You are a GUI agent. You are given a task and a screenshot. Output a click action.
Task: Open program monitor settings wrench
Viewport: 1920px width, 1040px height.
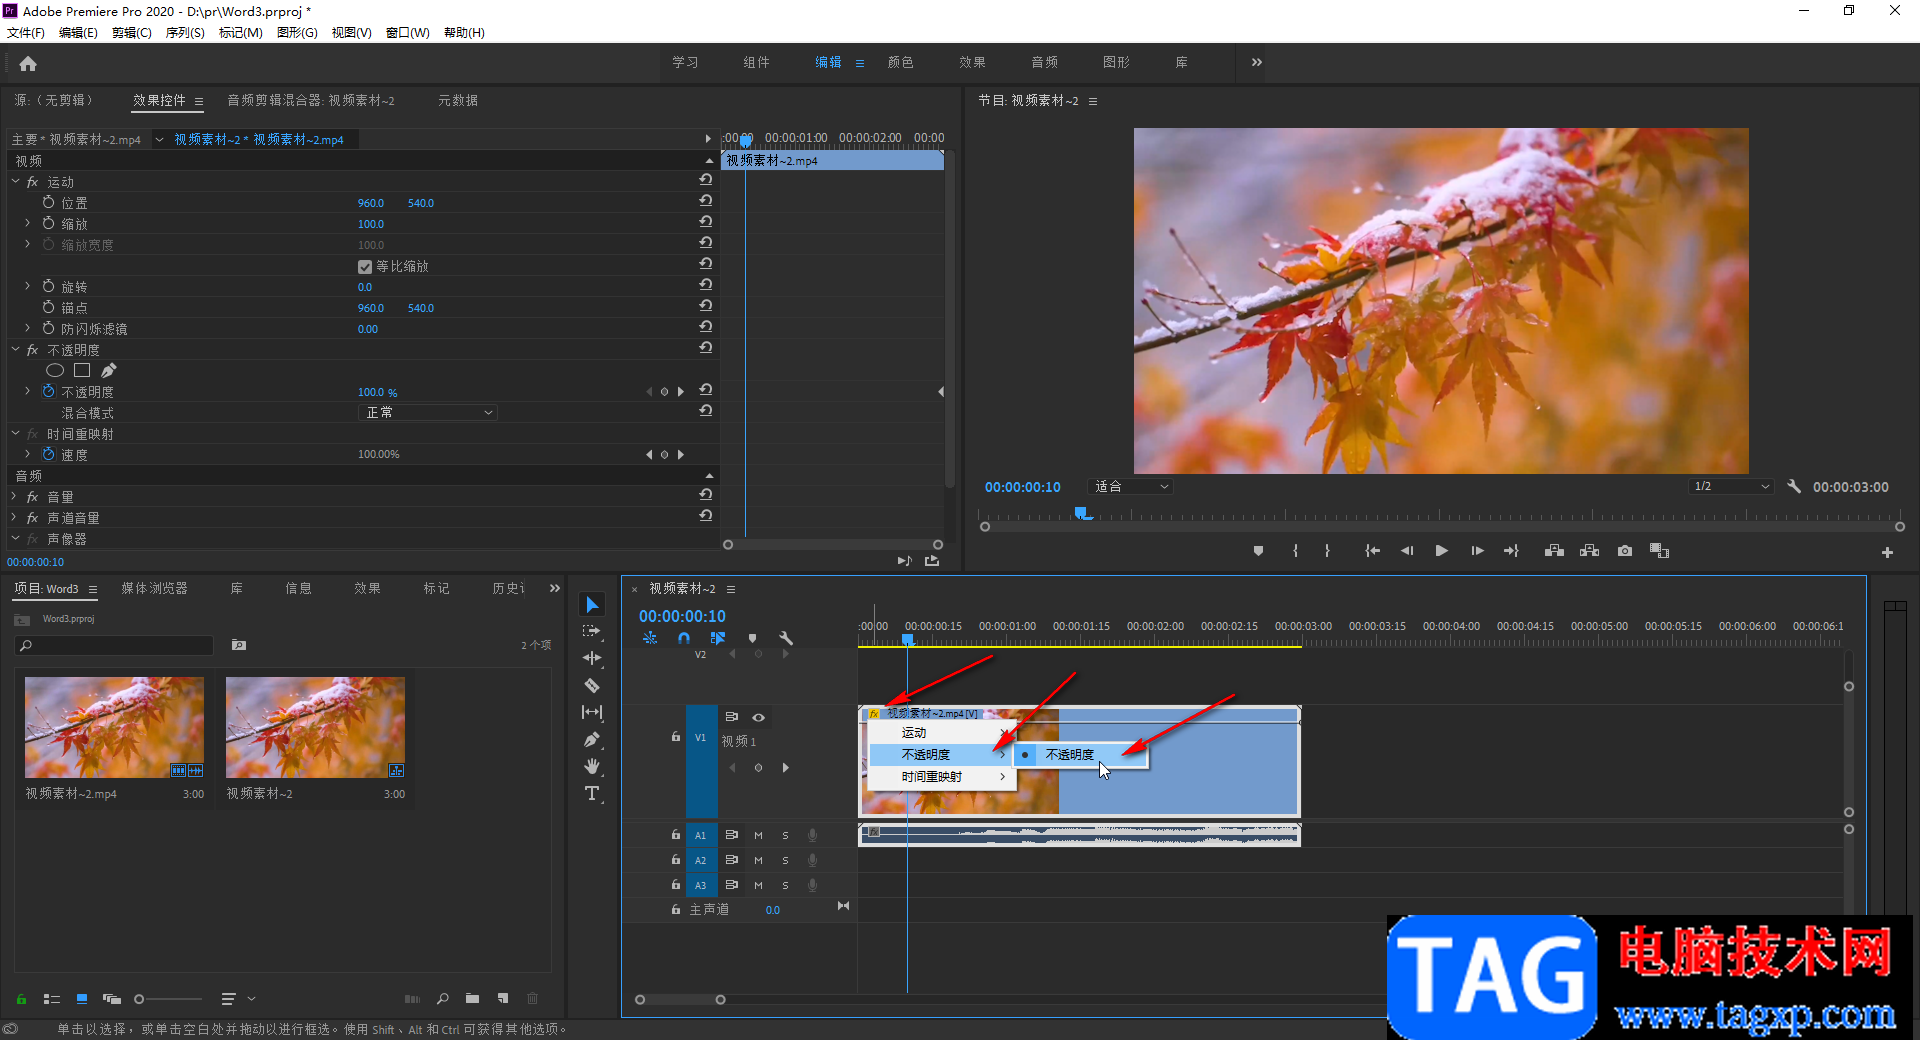pyautogui.click(x=1794, y=486)
